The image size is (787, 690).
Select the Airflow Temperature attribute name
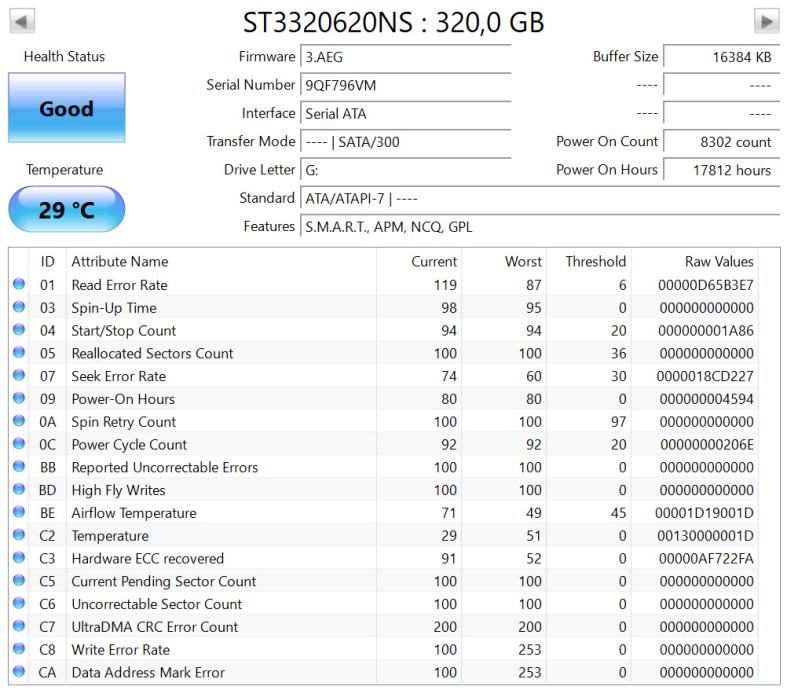tap(134, 513)
